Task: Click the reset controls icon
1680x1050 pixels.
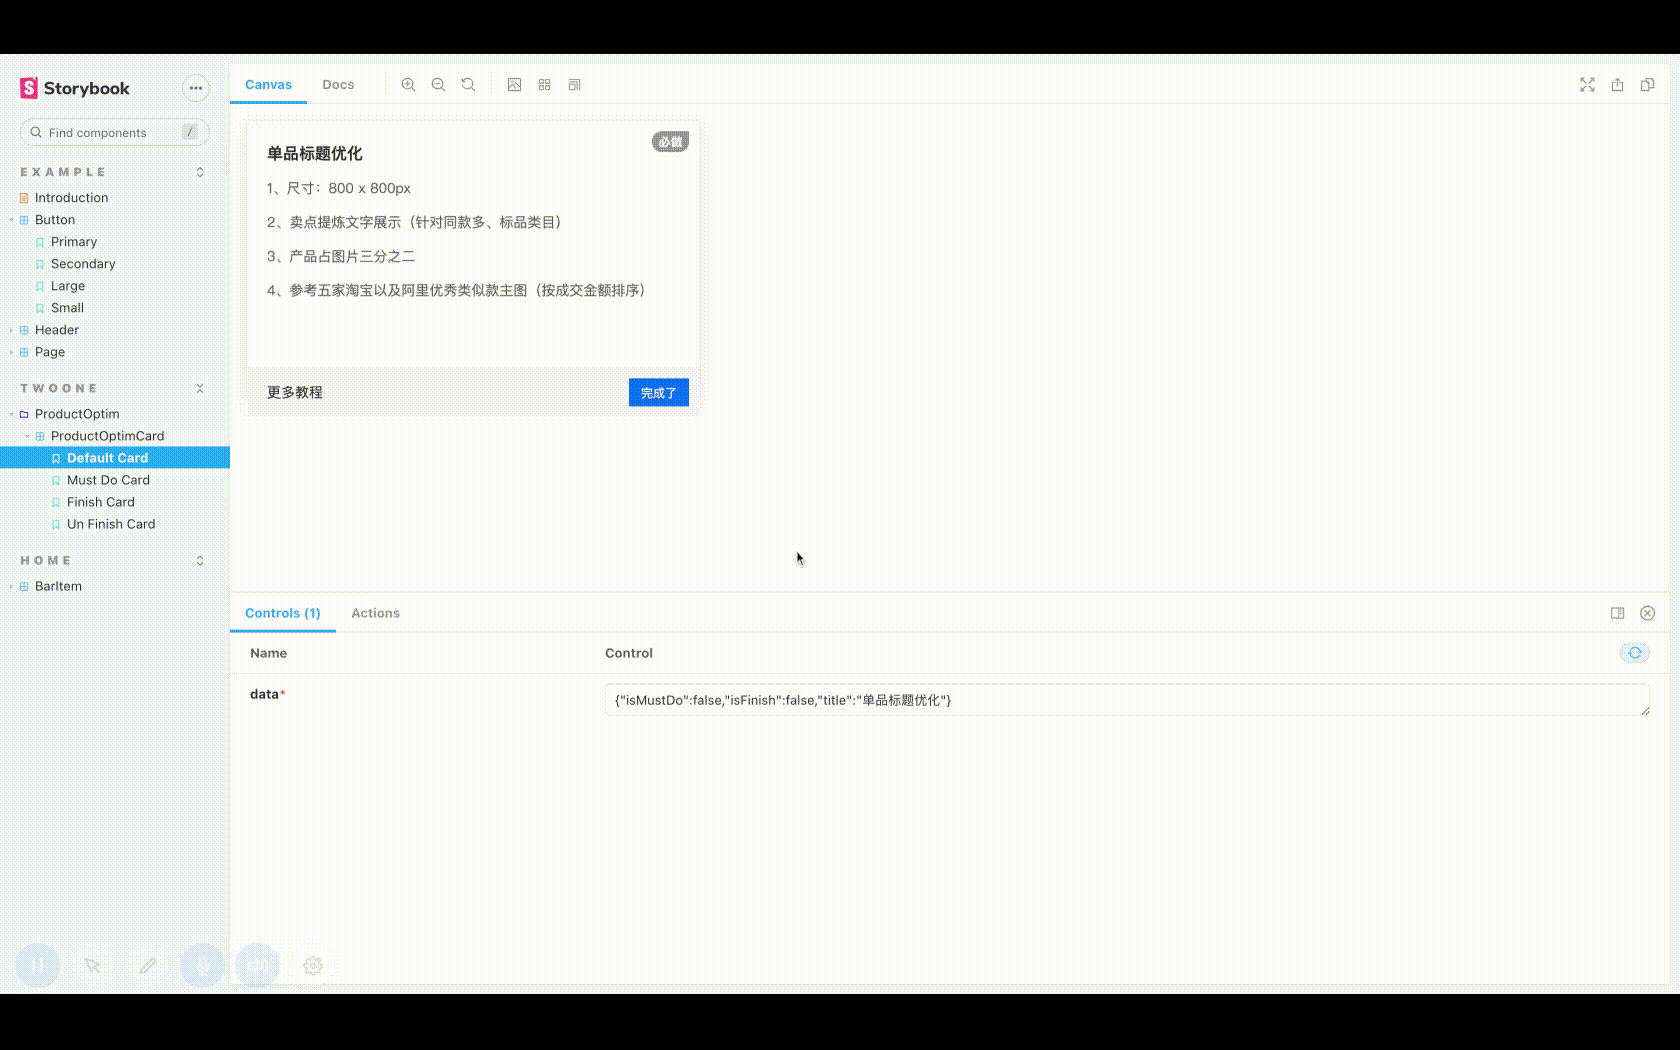Action: tap(1635, 653)
